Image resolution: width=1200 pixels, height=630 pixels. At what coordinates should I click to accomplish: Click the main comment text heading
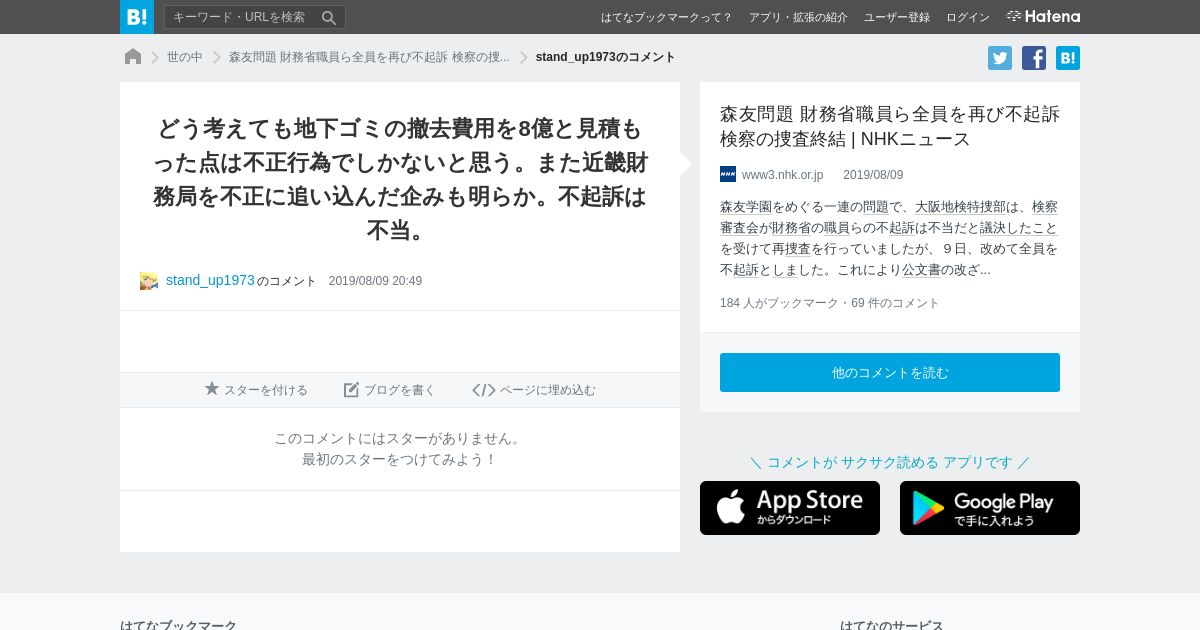[400, 179]
